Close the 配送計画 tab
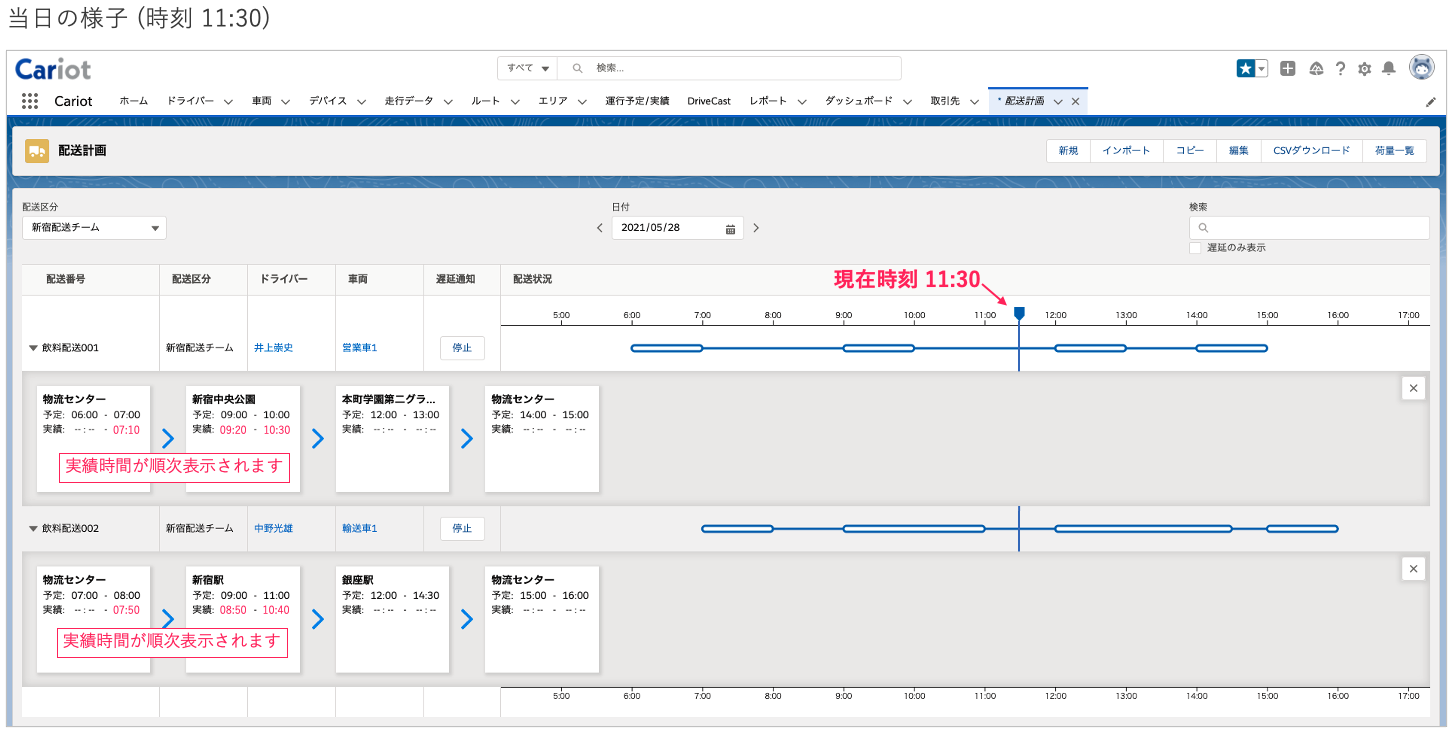Image resolution: width=1454 pixels, height=734 pixels. [x=1075, y=102]
